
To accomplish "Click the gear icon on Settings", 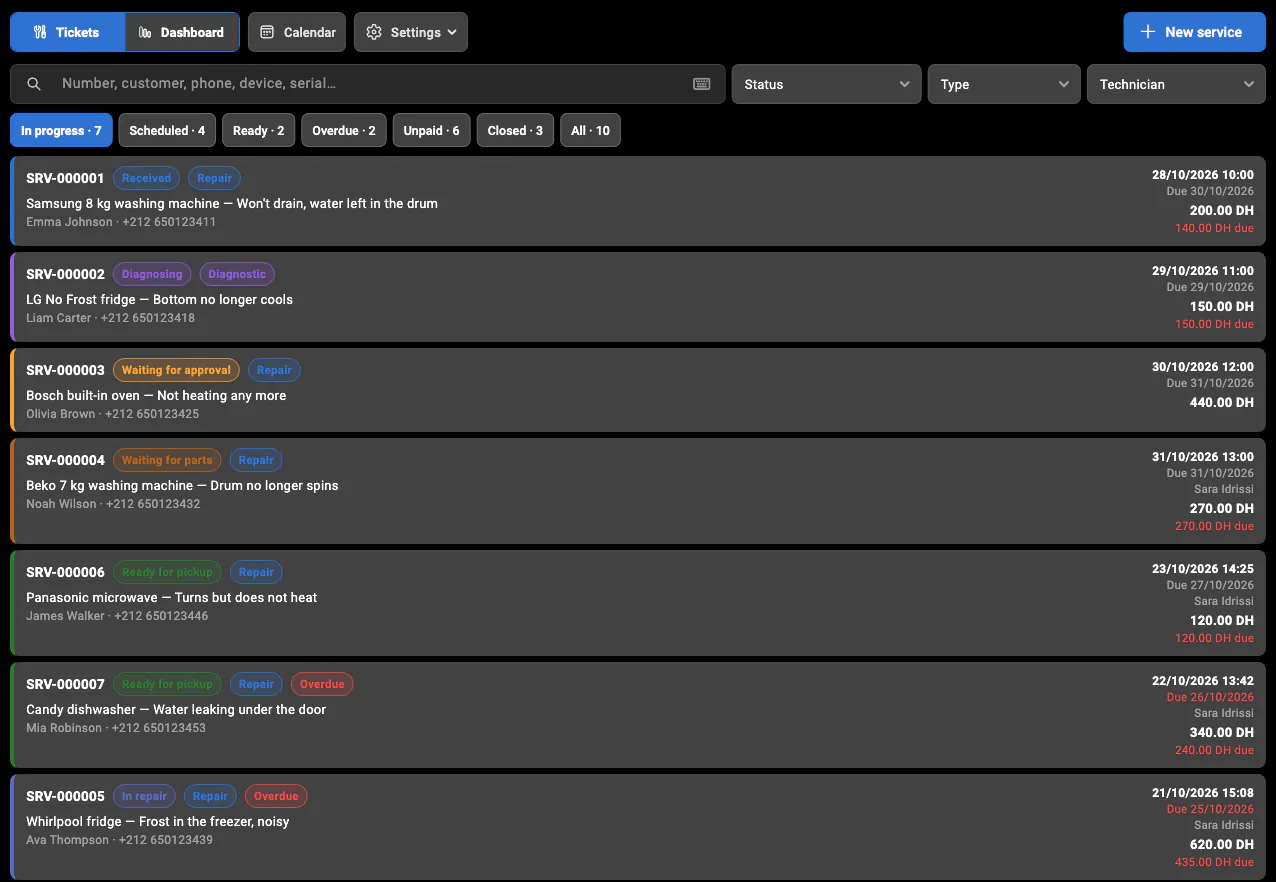I will click(x=374, y=32).
